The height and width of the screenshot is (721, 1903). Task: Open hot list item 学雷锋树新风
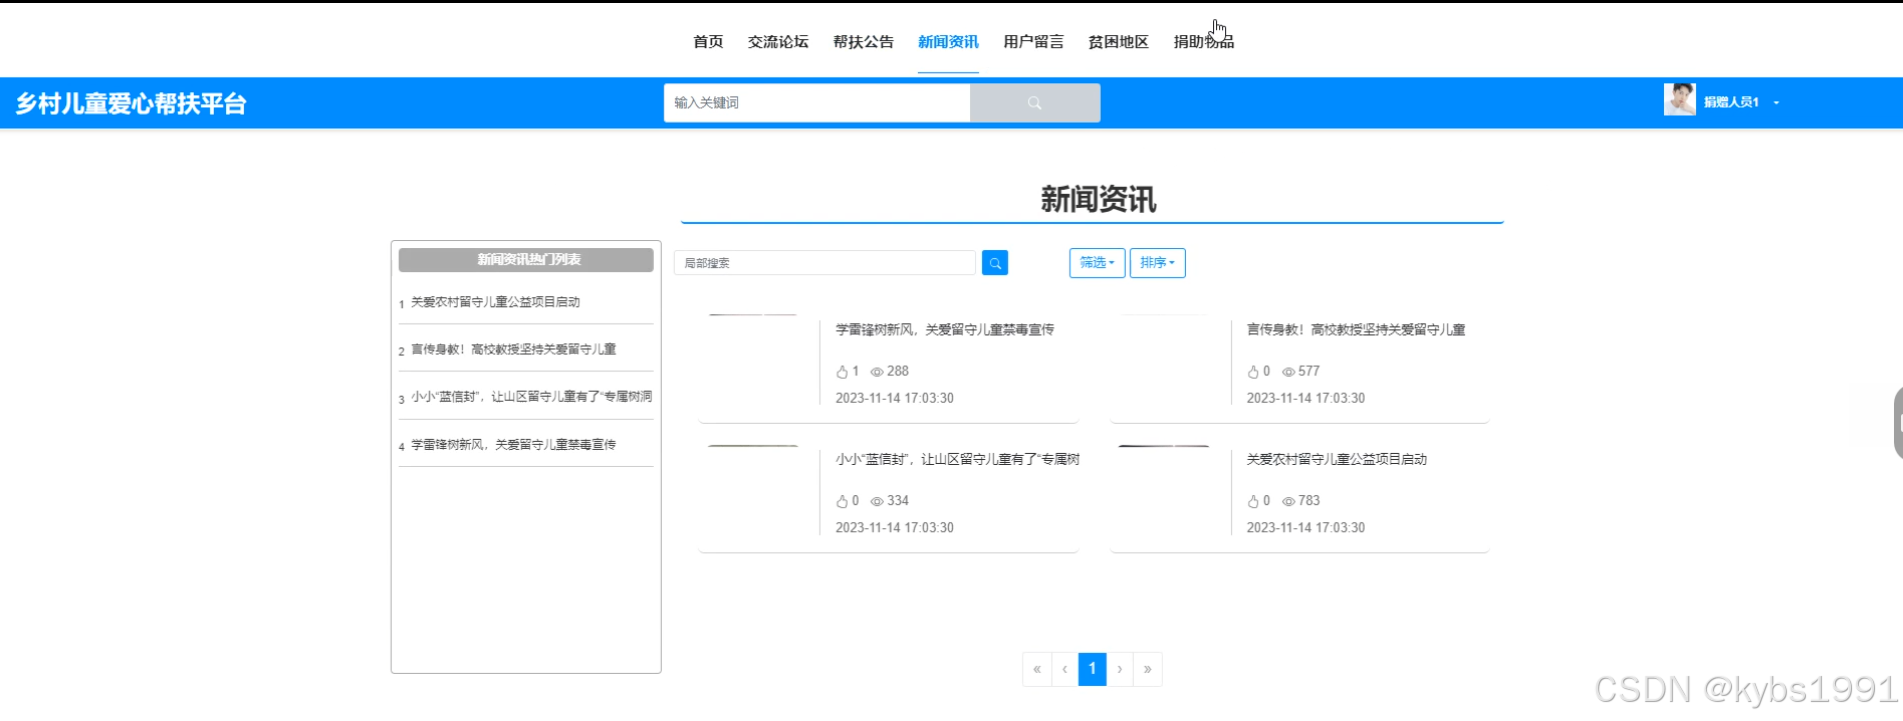pyautogui.click(x=513, y=445)
